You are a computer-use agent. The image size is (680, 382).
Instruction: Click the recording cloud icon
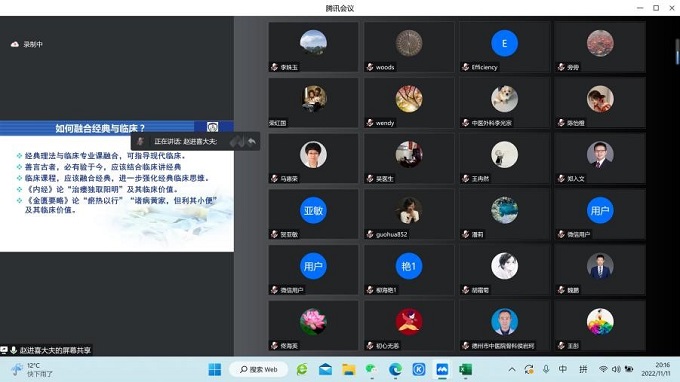14,44
